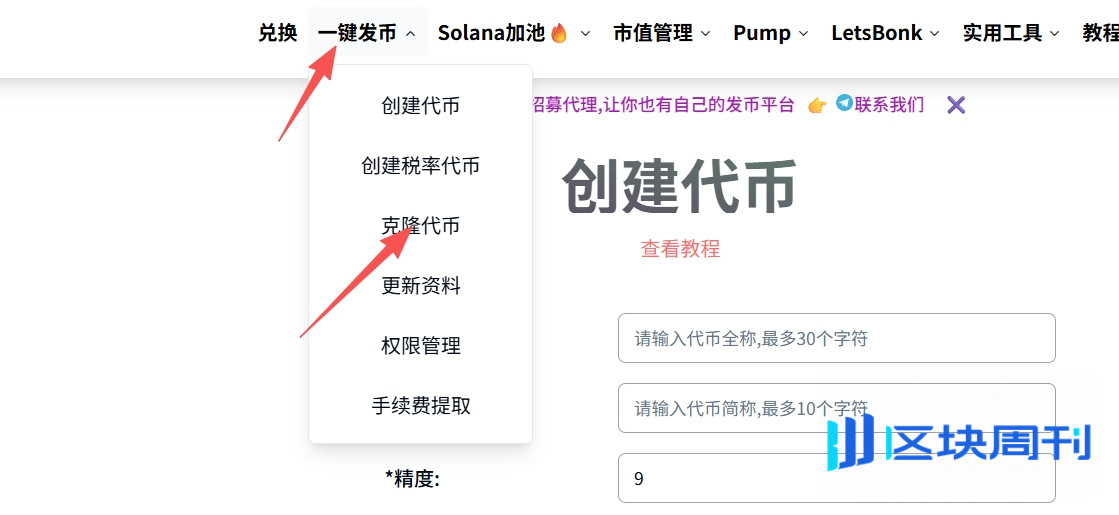
Task: Select 克隆代币 in the dropdown menu
Action: 420,226
